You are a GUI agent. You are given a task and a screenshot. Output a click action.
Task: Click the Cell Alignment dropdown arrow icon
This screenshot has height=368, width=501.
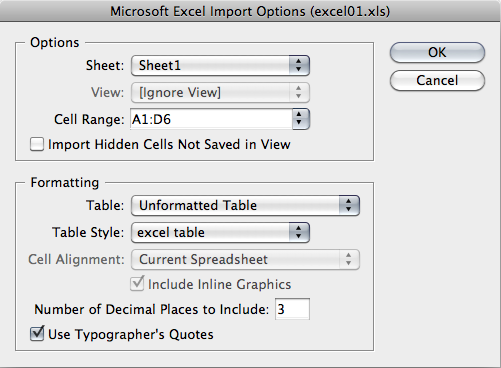[x=349, y=259]
